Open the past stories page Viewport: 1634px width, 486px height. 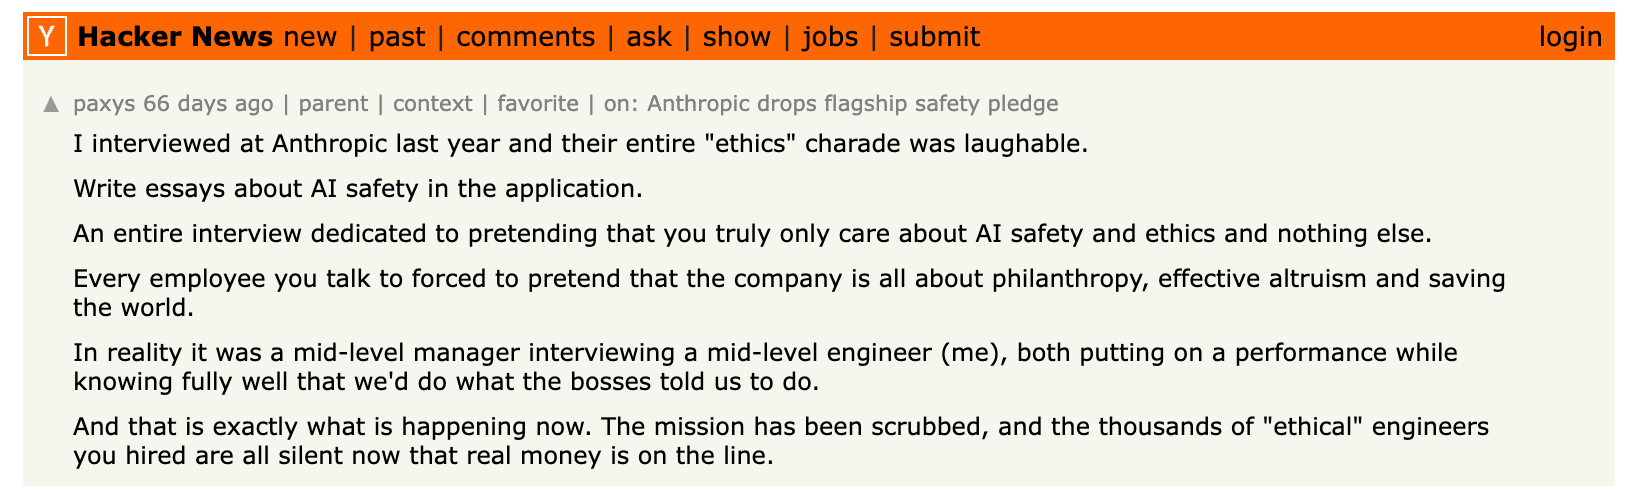[397, 37]
